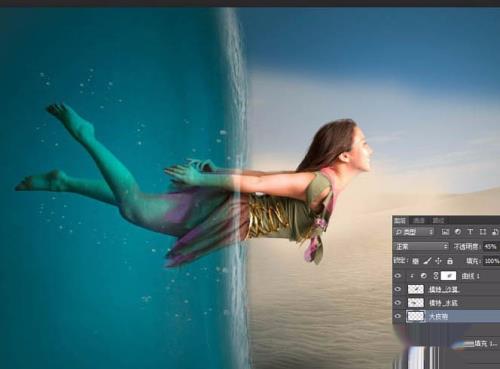Hide the second layer below 曲线 1
This screenshot has height=369, width=500.
click(x=398, y=289)
